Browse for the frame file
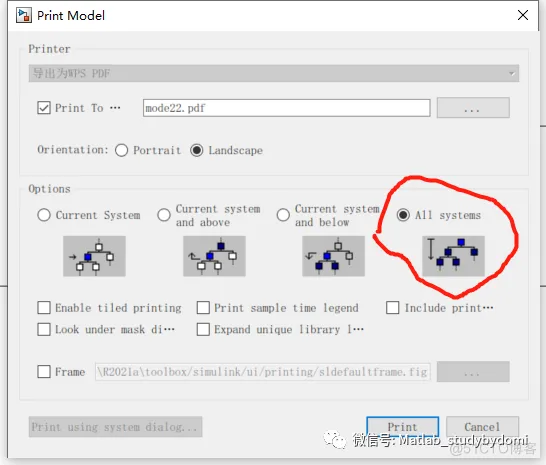This screenshot has height=465, width=546. point(473,372)
